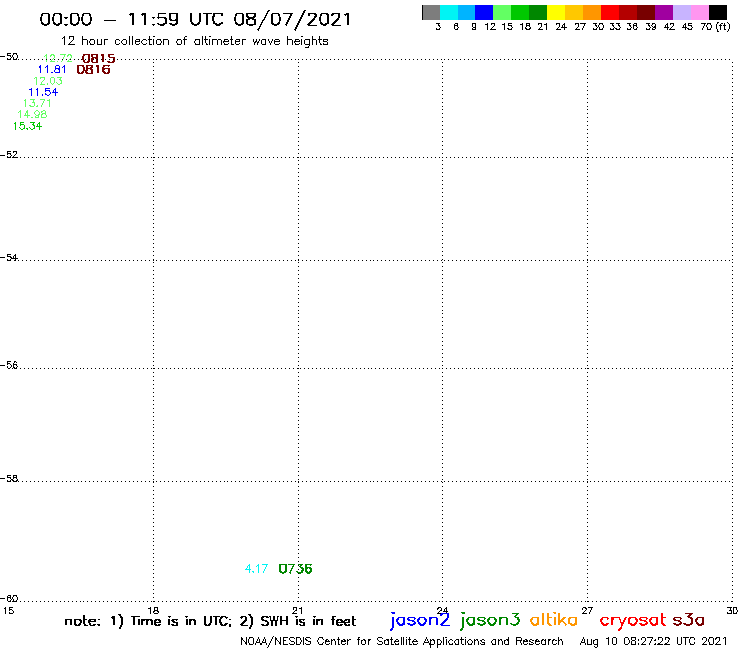Select the blue reading 11.54
The height and width of the screenshot is (650, 740).
pos(43,92)
